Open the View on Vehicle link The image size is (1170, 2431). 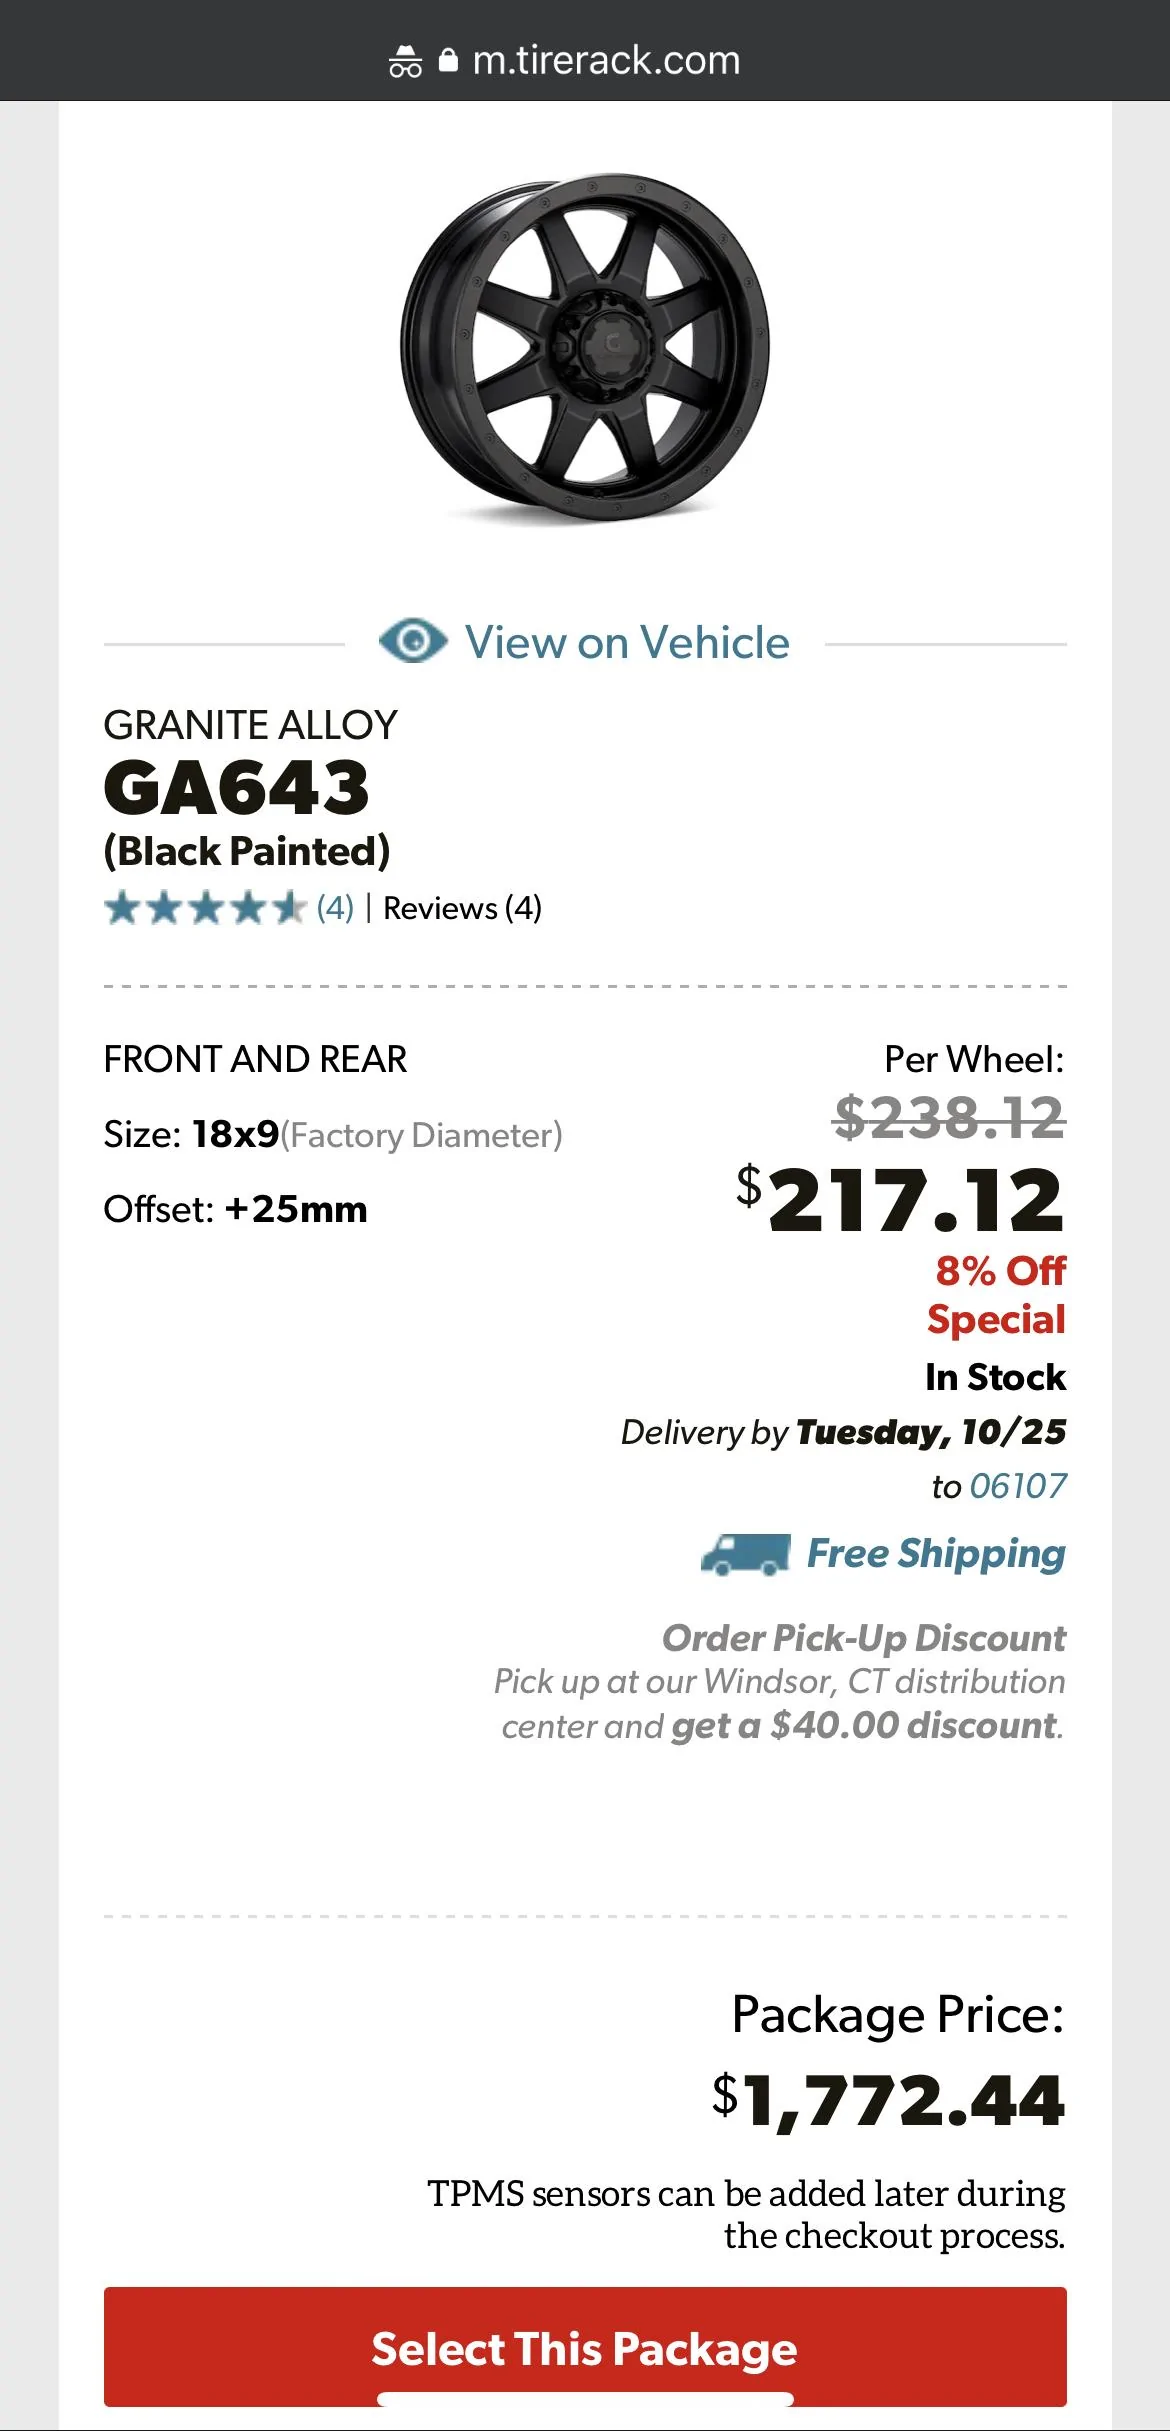point(627,642)
